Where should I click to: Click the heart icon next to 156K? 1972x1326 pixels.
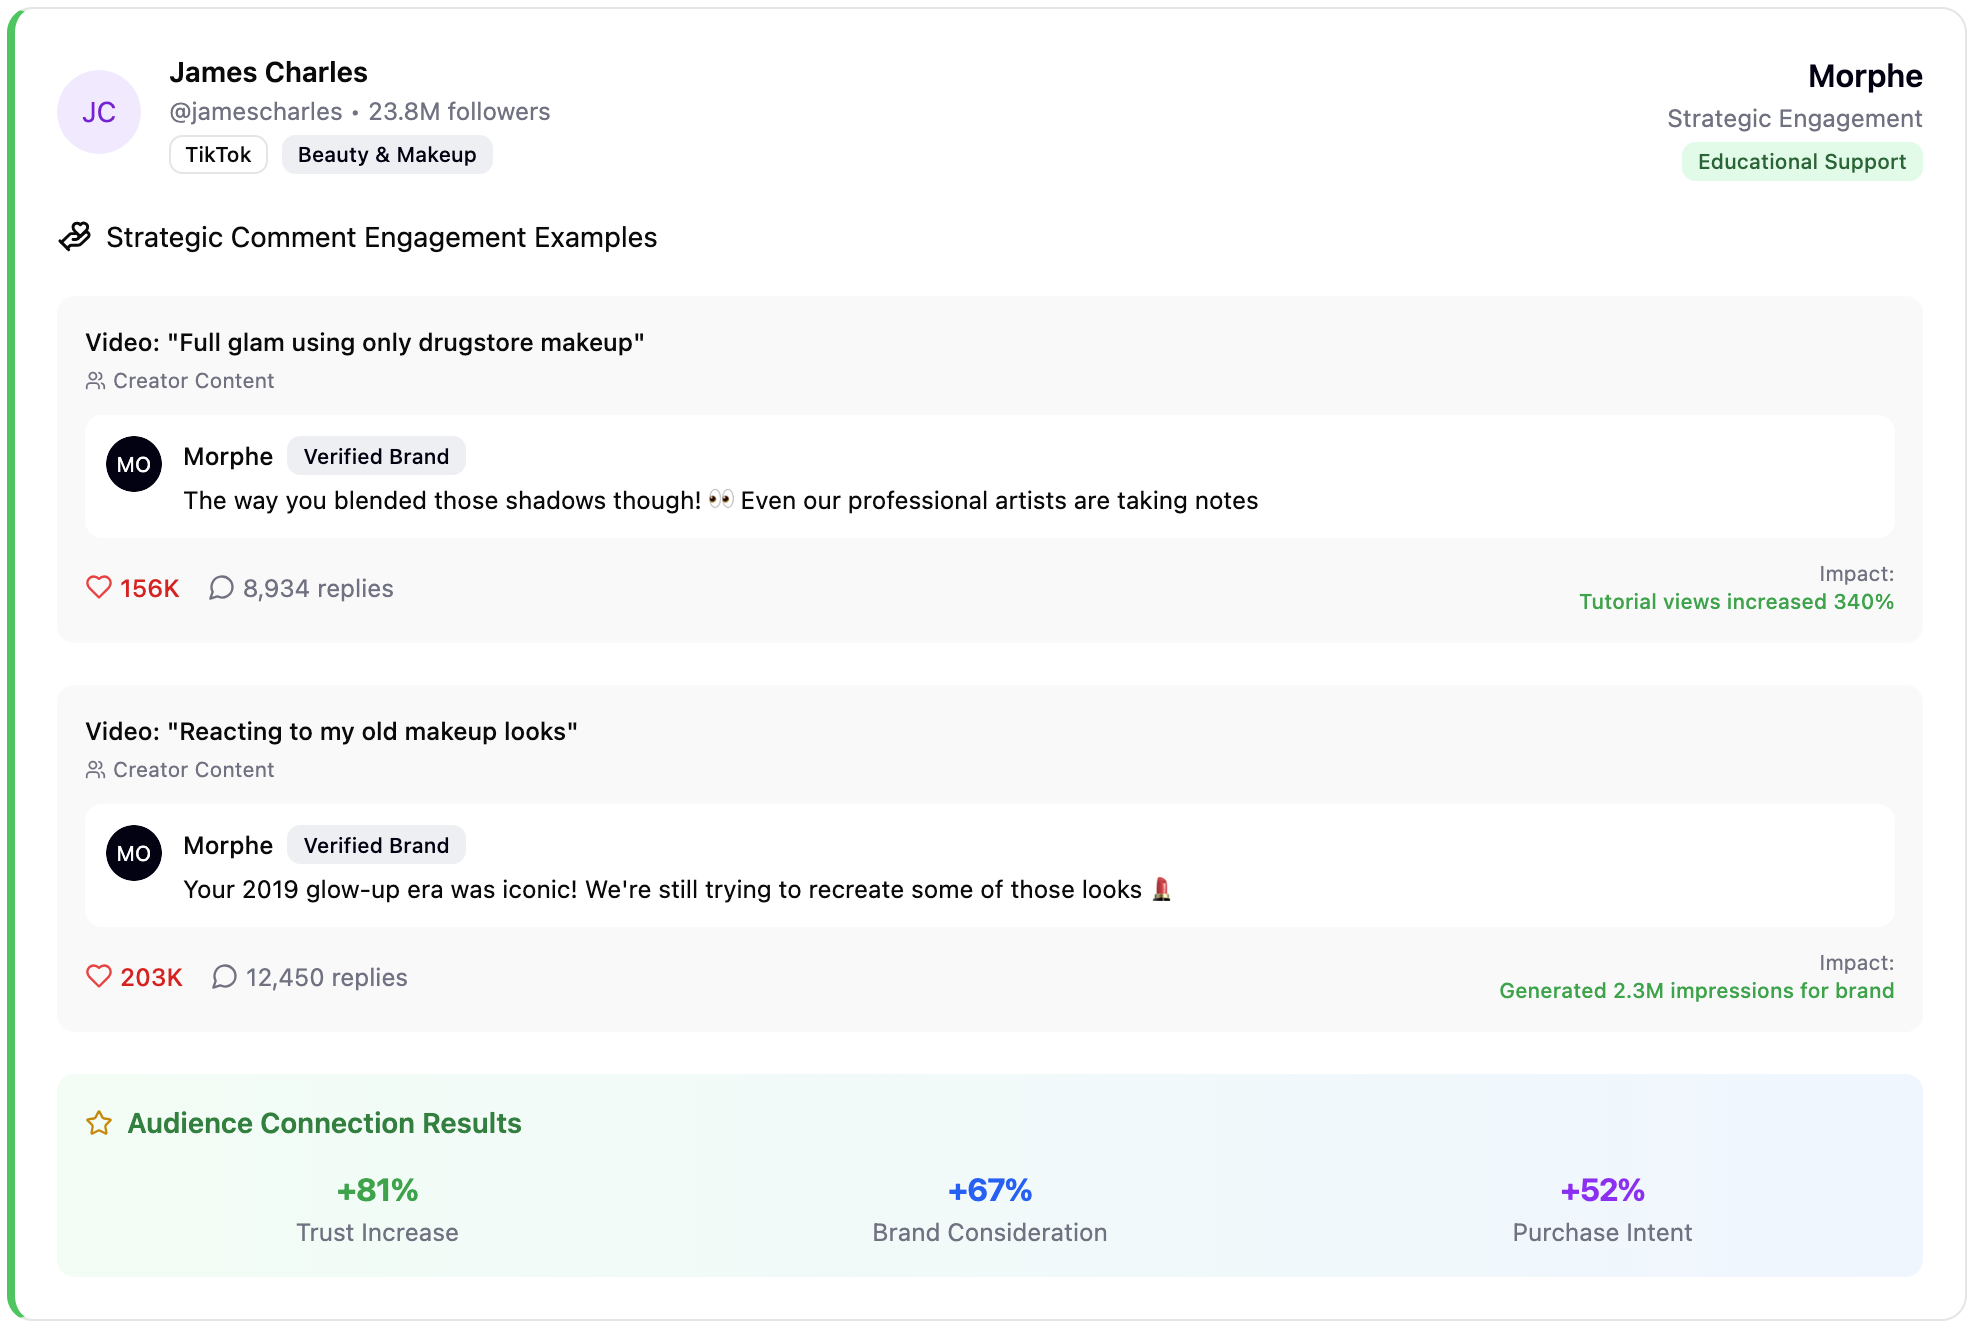tap(98, 587)
